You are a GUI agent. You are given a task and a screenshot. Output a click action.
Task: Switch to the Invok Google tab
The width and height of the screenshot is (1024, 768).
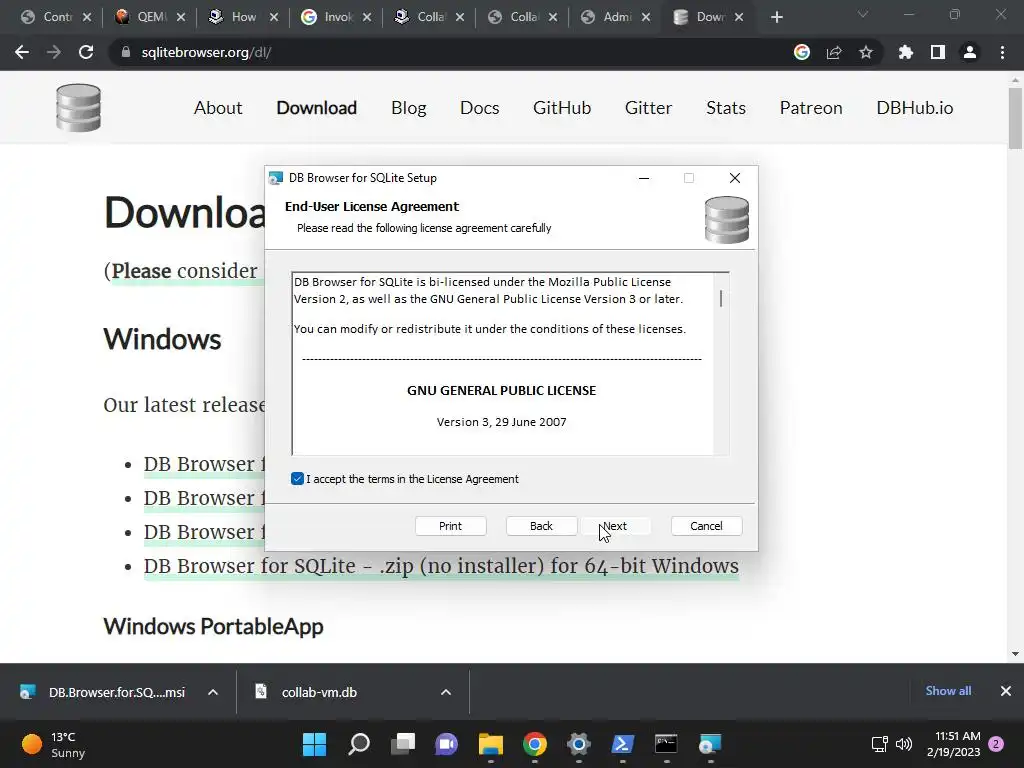336,17
